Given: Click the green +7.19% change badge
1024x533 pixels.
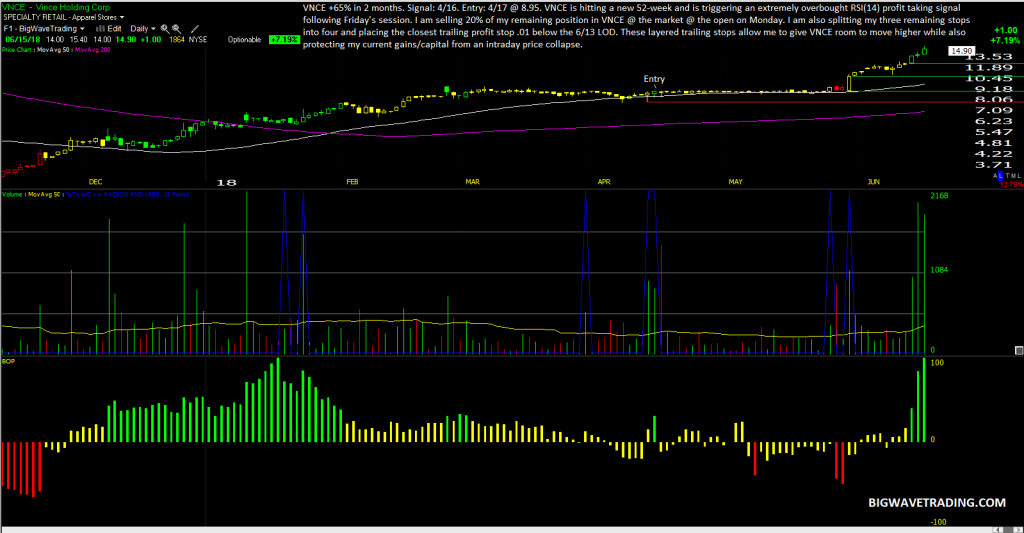Looking at the screenshot, I should tap(284, 39).
